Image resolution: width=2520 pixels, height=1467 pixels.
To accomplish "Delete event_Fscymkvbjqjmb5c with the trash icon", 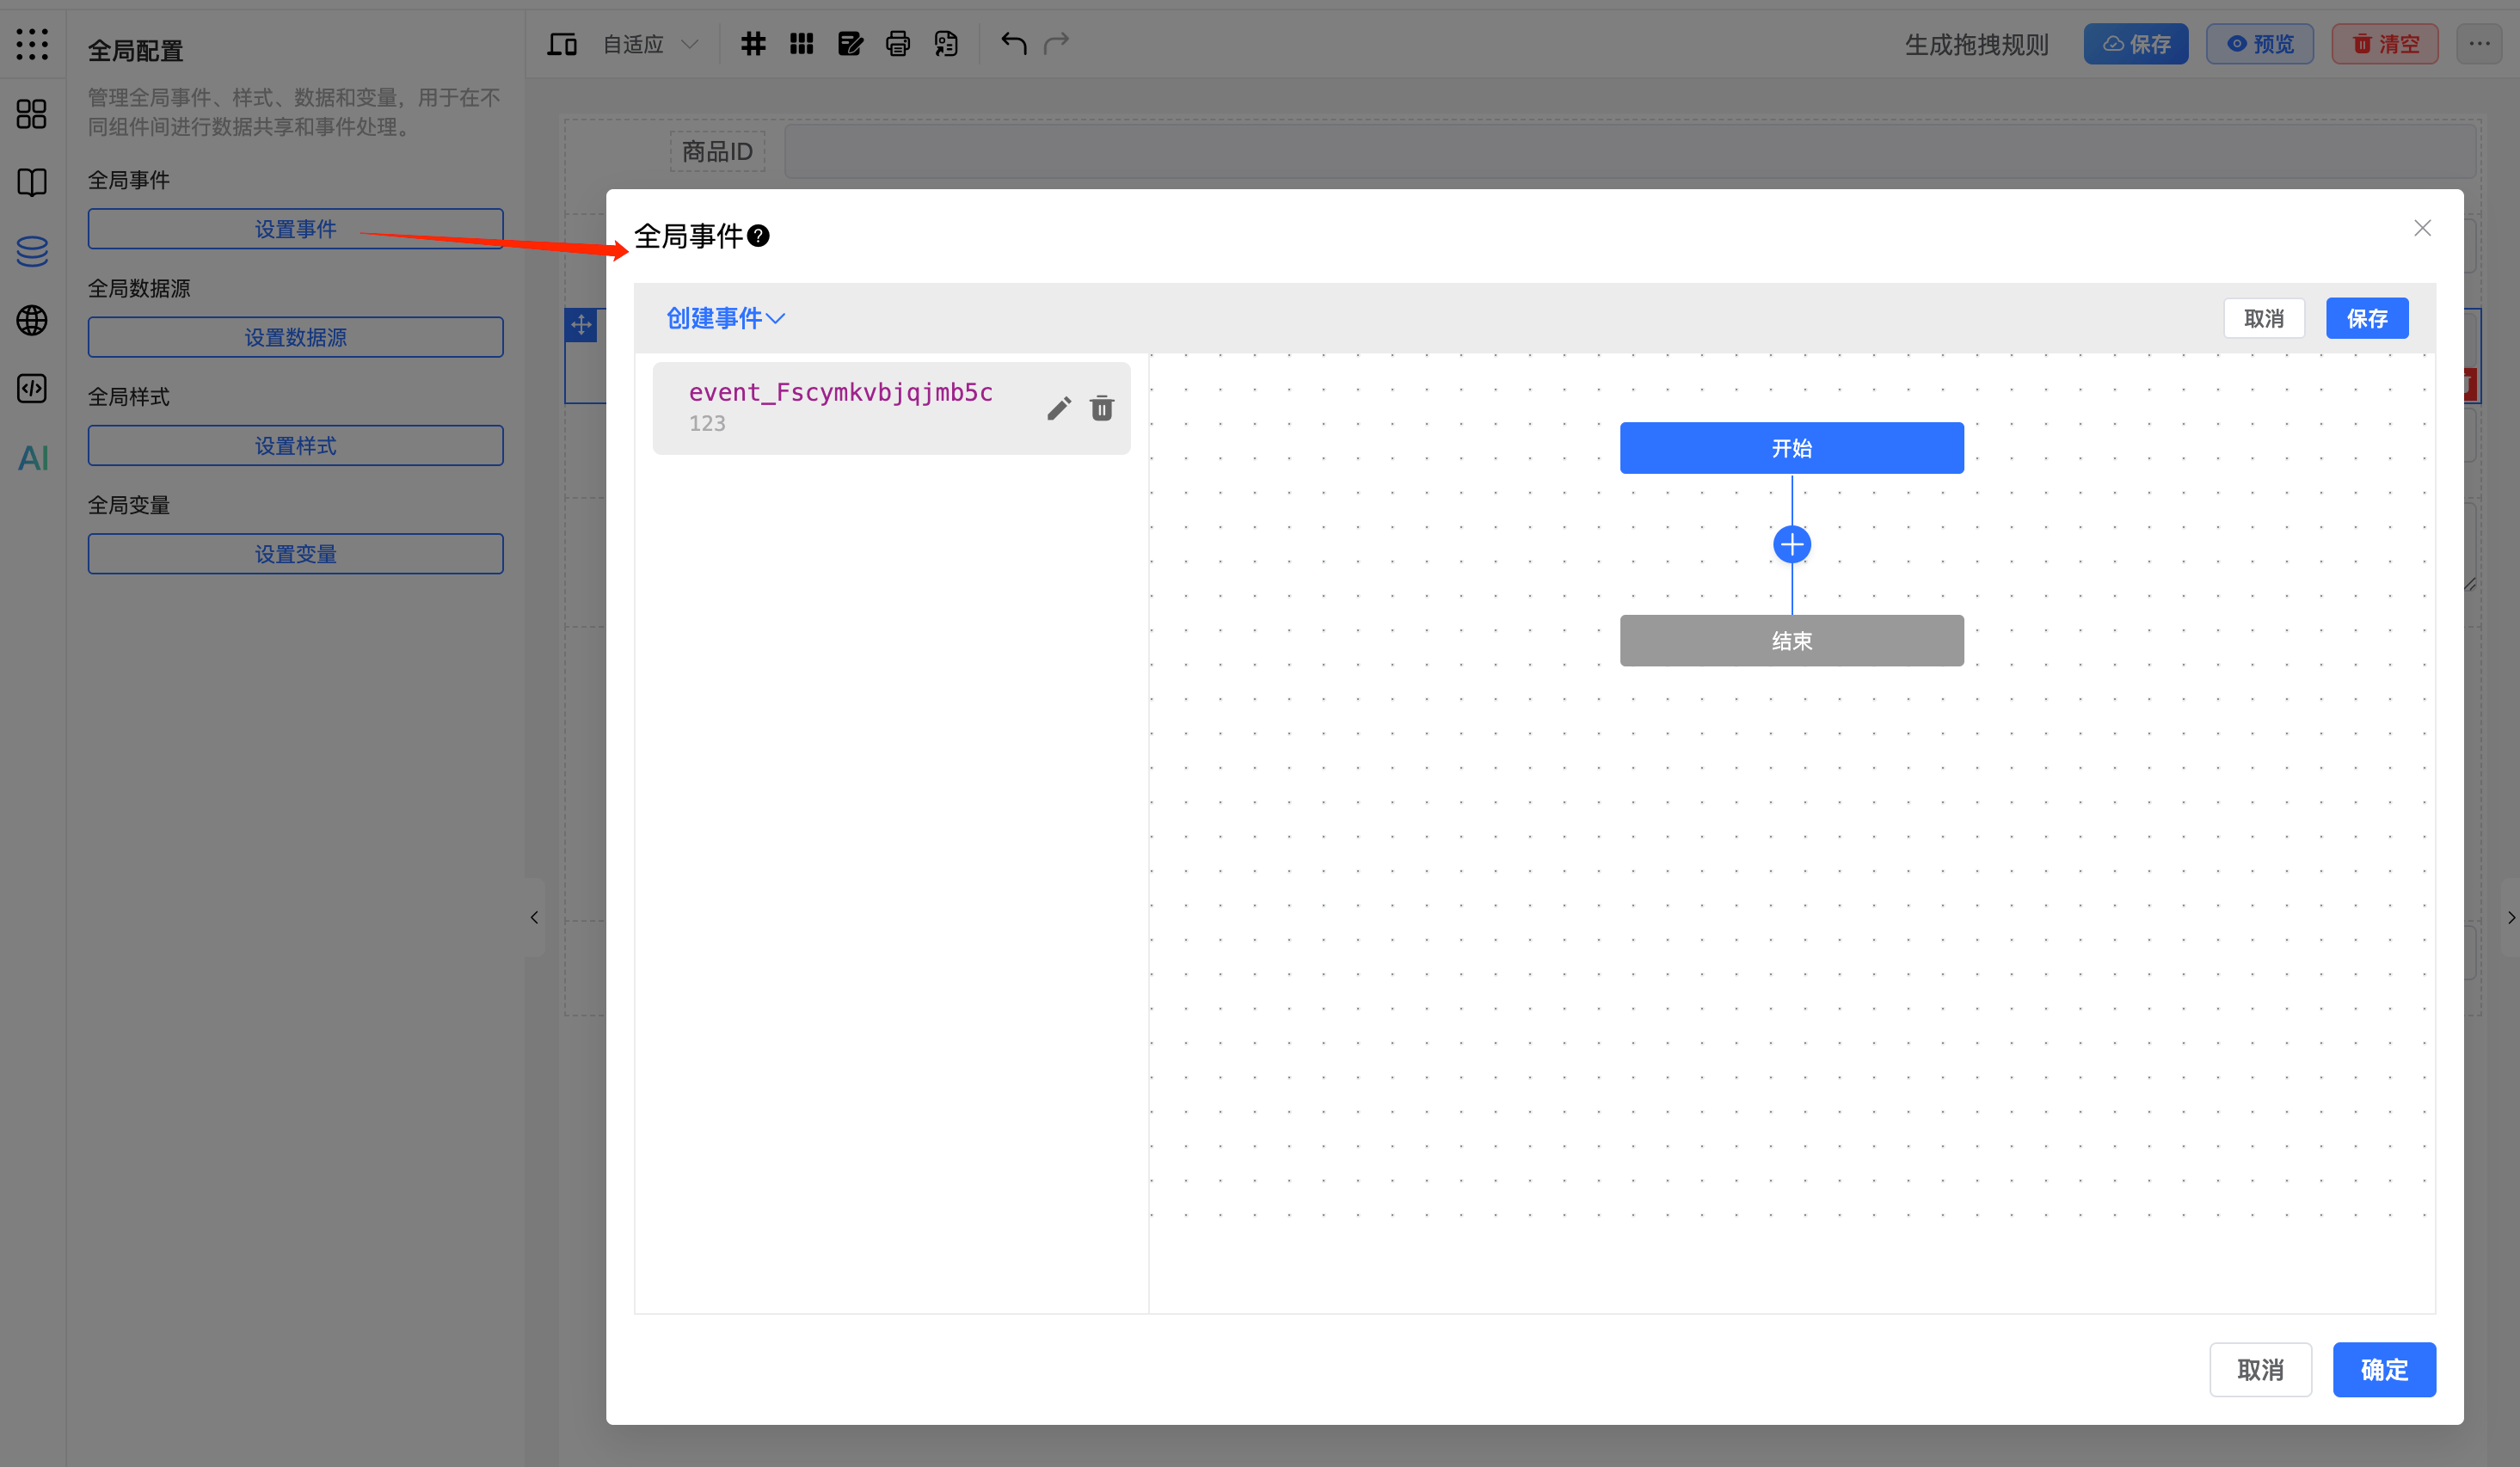I will pos(1102,408).
